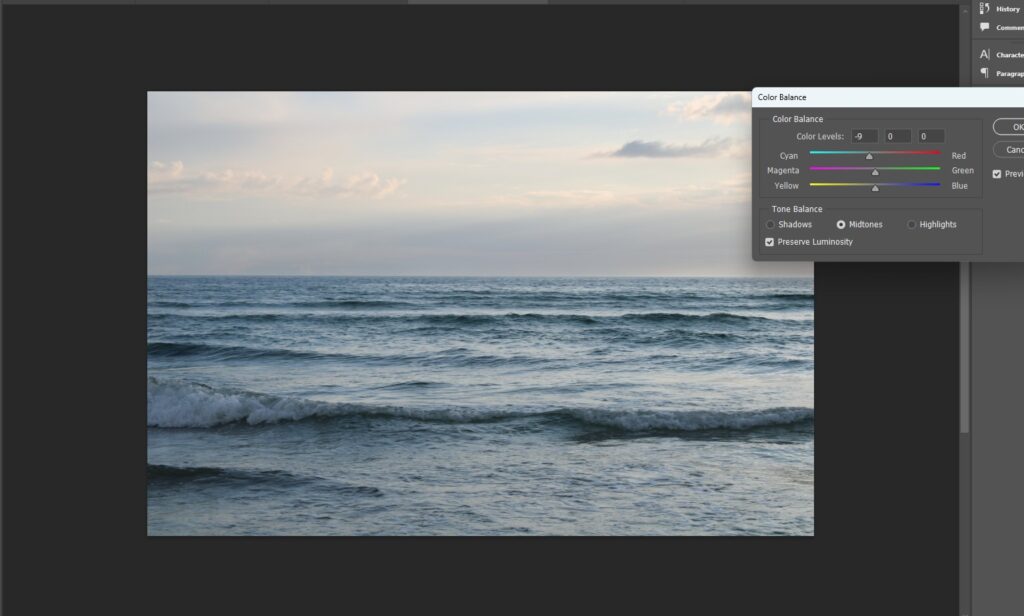
Task: Click the middle Color Levels field
Action: (898, 137)
